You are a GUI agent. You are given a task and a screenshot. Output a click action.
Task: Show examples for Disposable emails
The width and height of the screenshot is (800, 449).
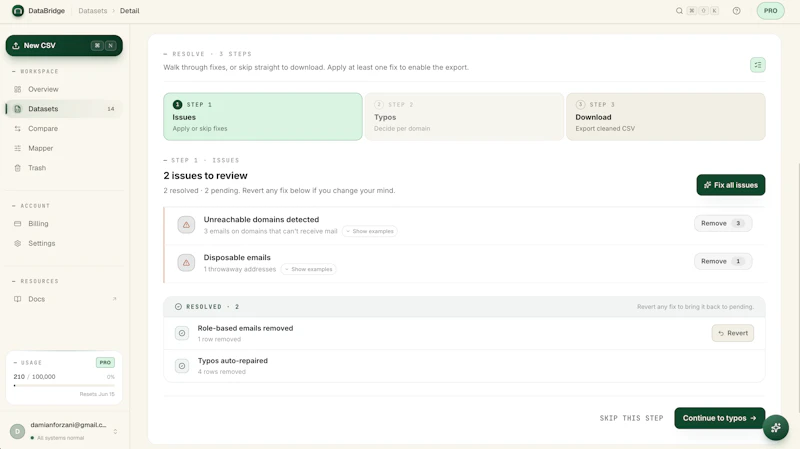point(309,269)
